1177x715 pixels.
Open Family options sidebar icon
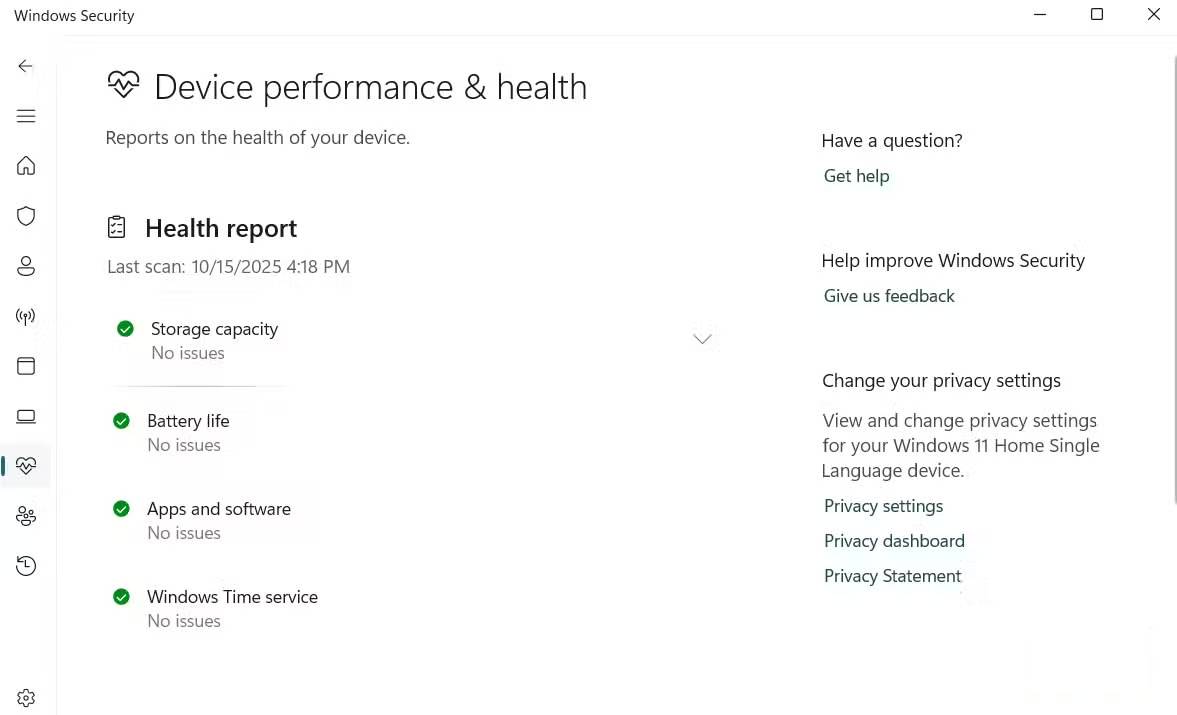(26, 516)
